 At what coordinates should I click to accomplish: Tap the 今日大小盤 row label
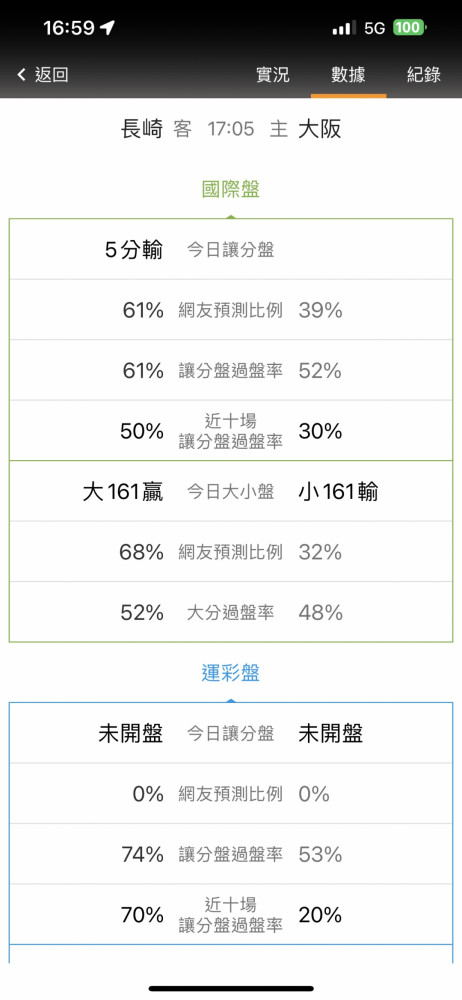pyautogui.click(x=230, y=492)
